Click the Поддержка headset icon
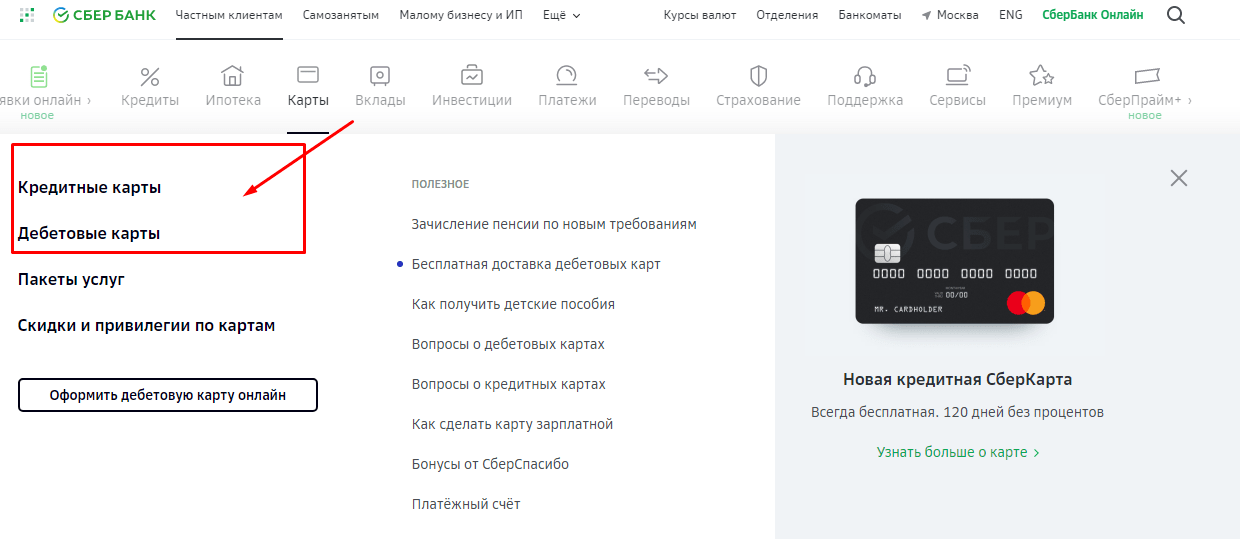This screenshot has height=539, width=1240. (865, 76)
